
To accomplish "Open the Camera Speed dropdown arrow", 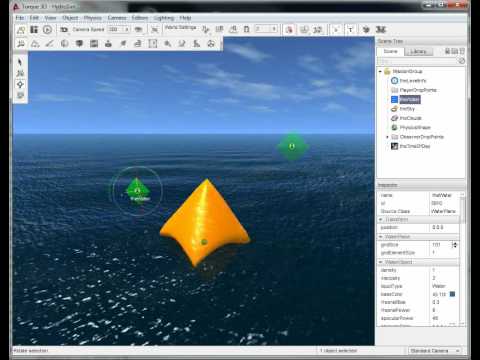I will [127, 29].
